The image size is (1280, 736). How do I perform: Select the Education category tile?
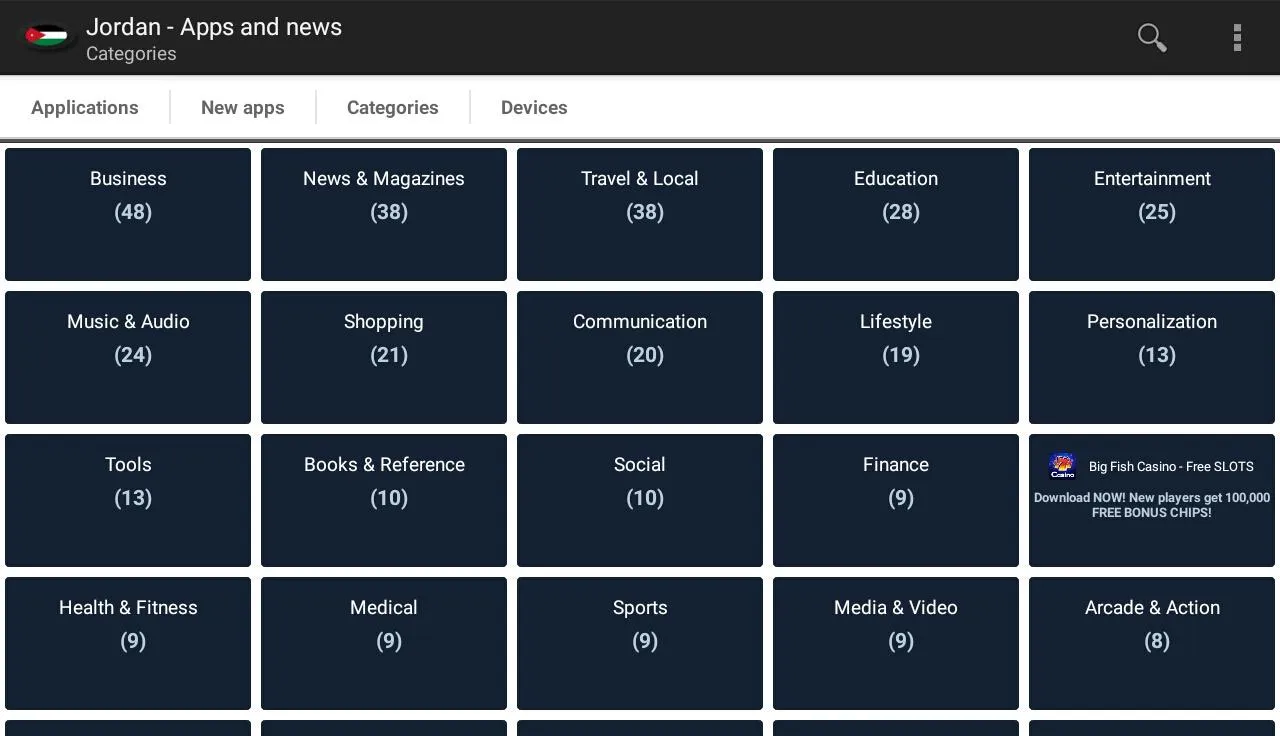click(896, 214)
